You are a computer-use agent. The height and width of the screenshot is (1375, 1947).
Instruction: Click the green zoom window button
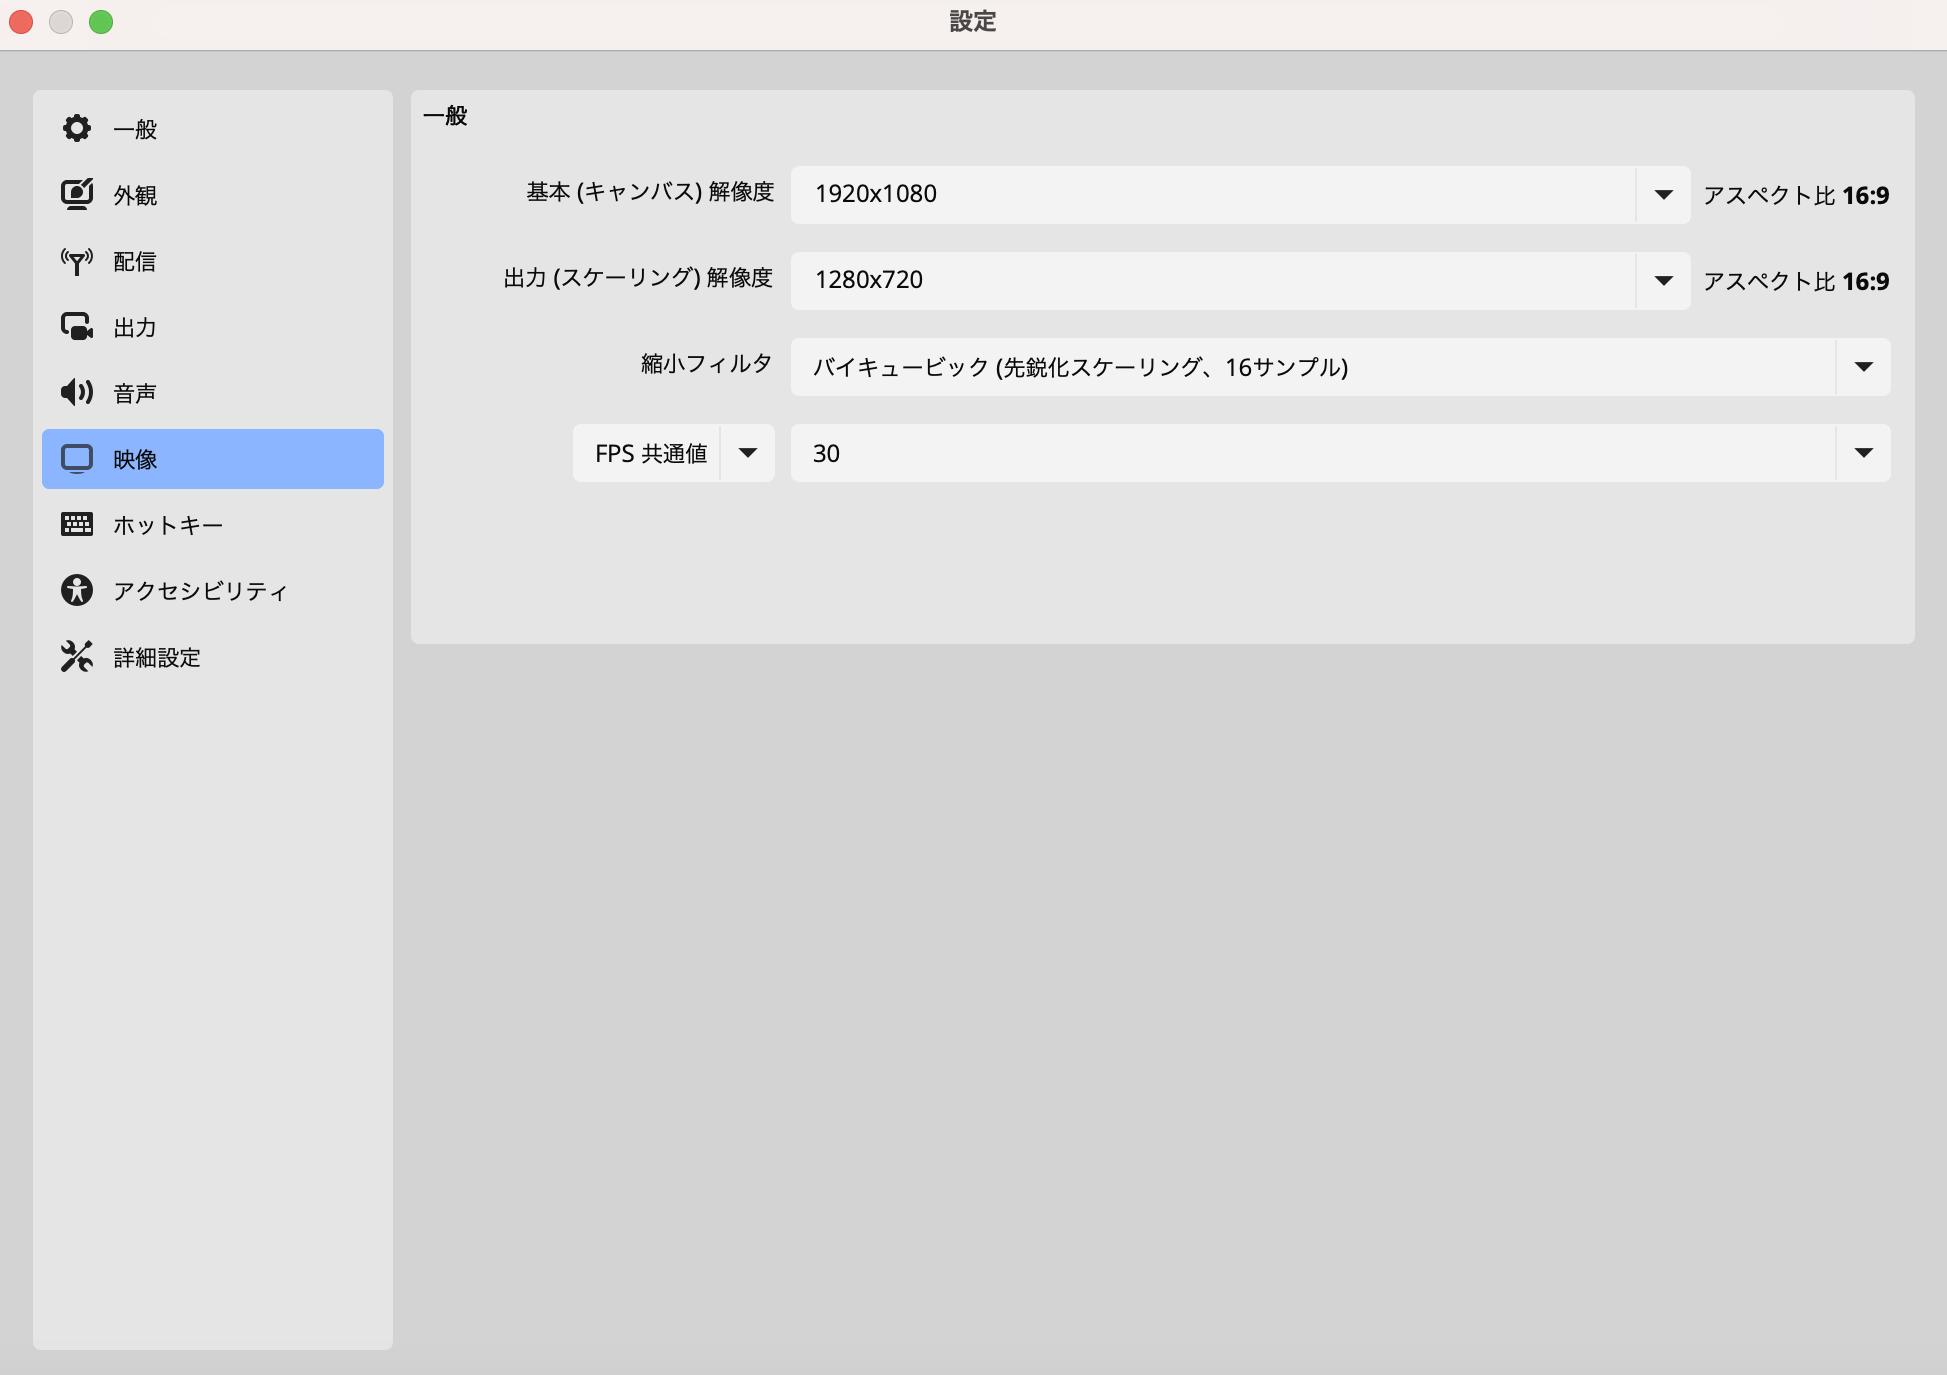(x=101, y=22)
